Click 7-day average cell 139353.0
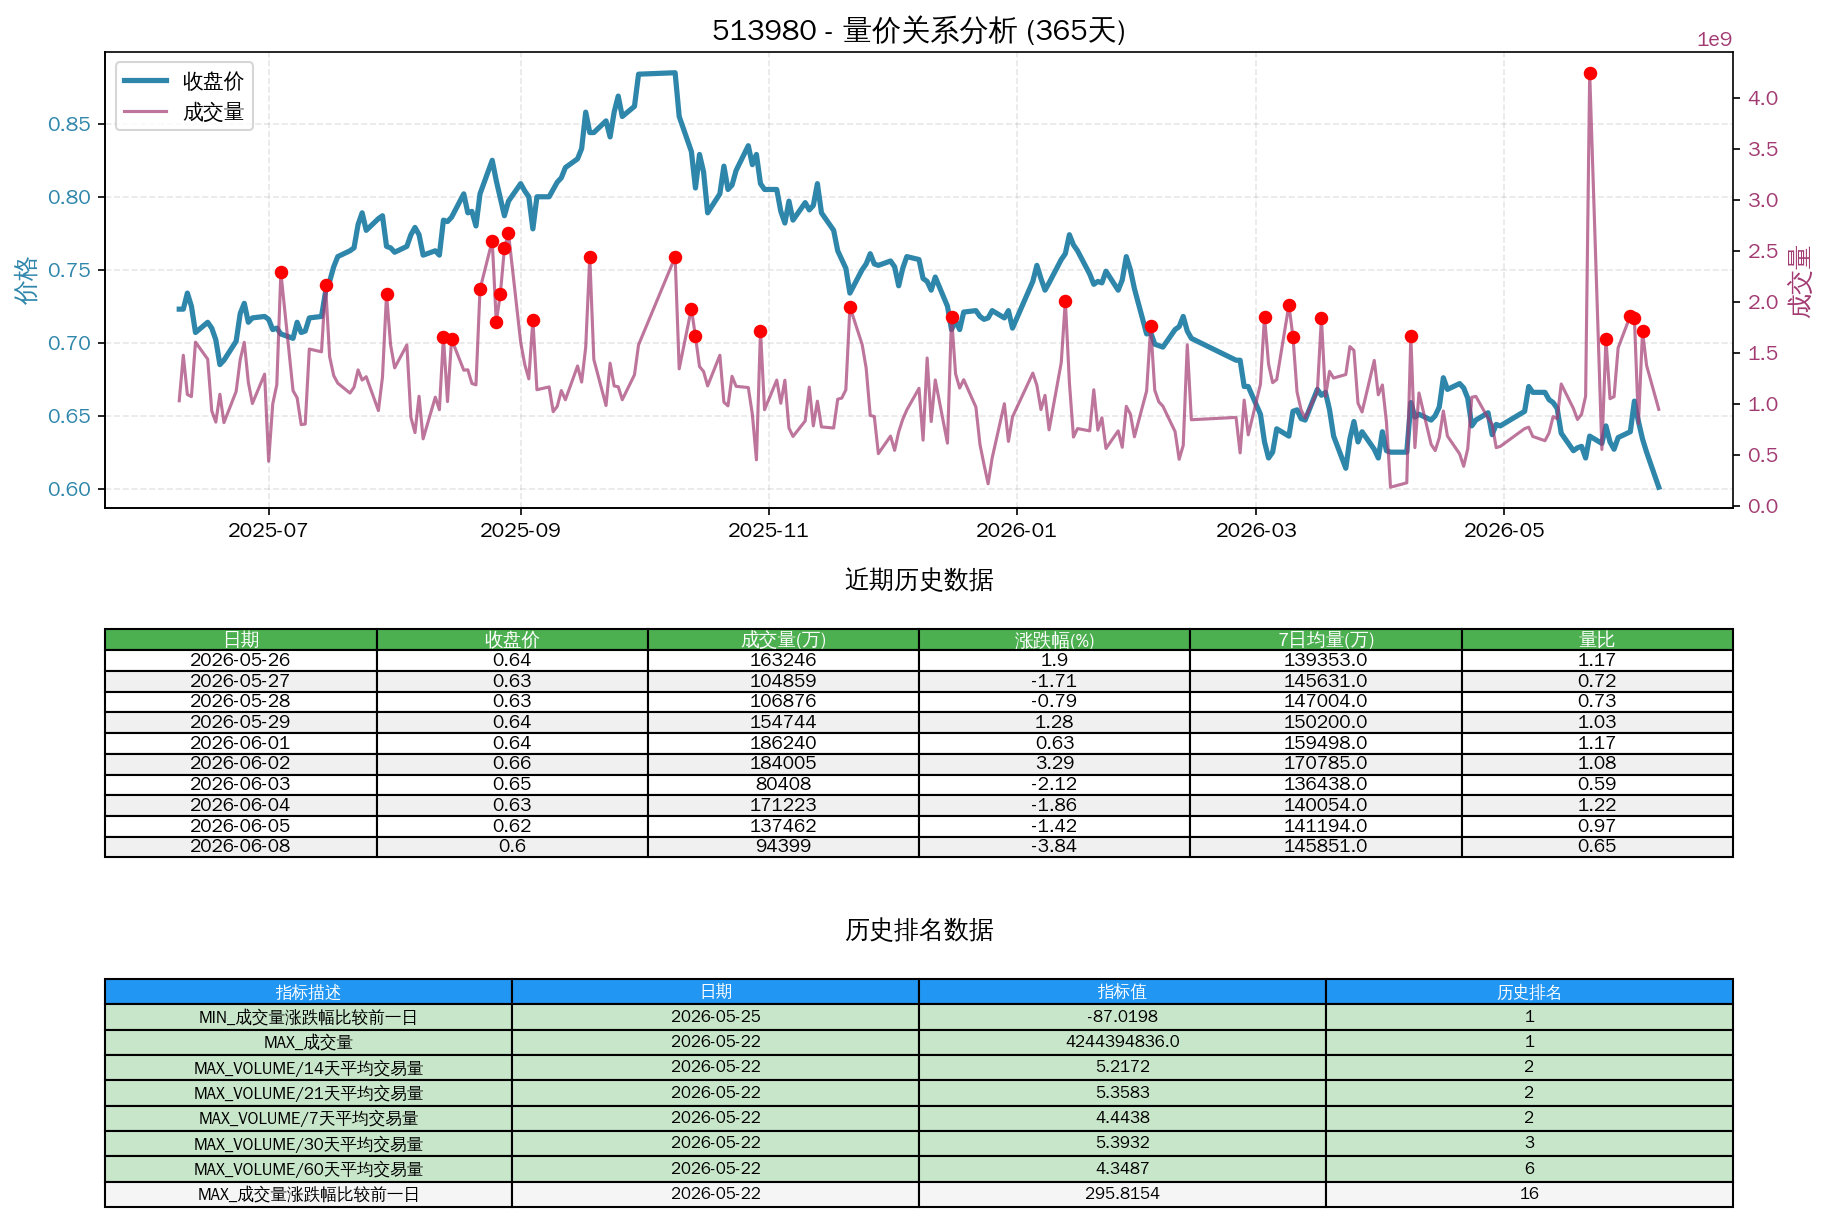 click(1326, 660)
